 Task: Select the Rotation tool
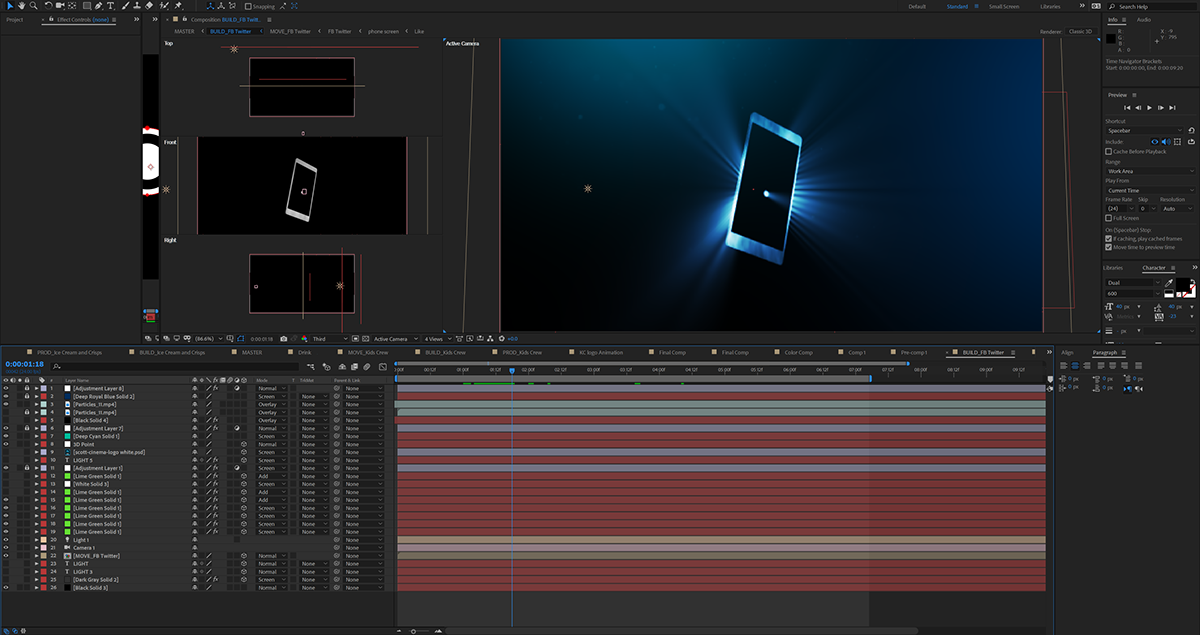click(x=49, y=5)
